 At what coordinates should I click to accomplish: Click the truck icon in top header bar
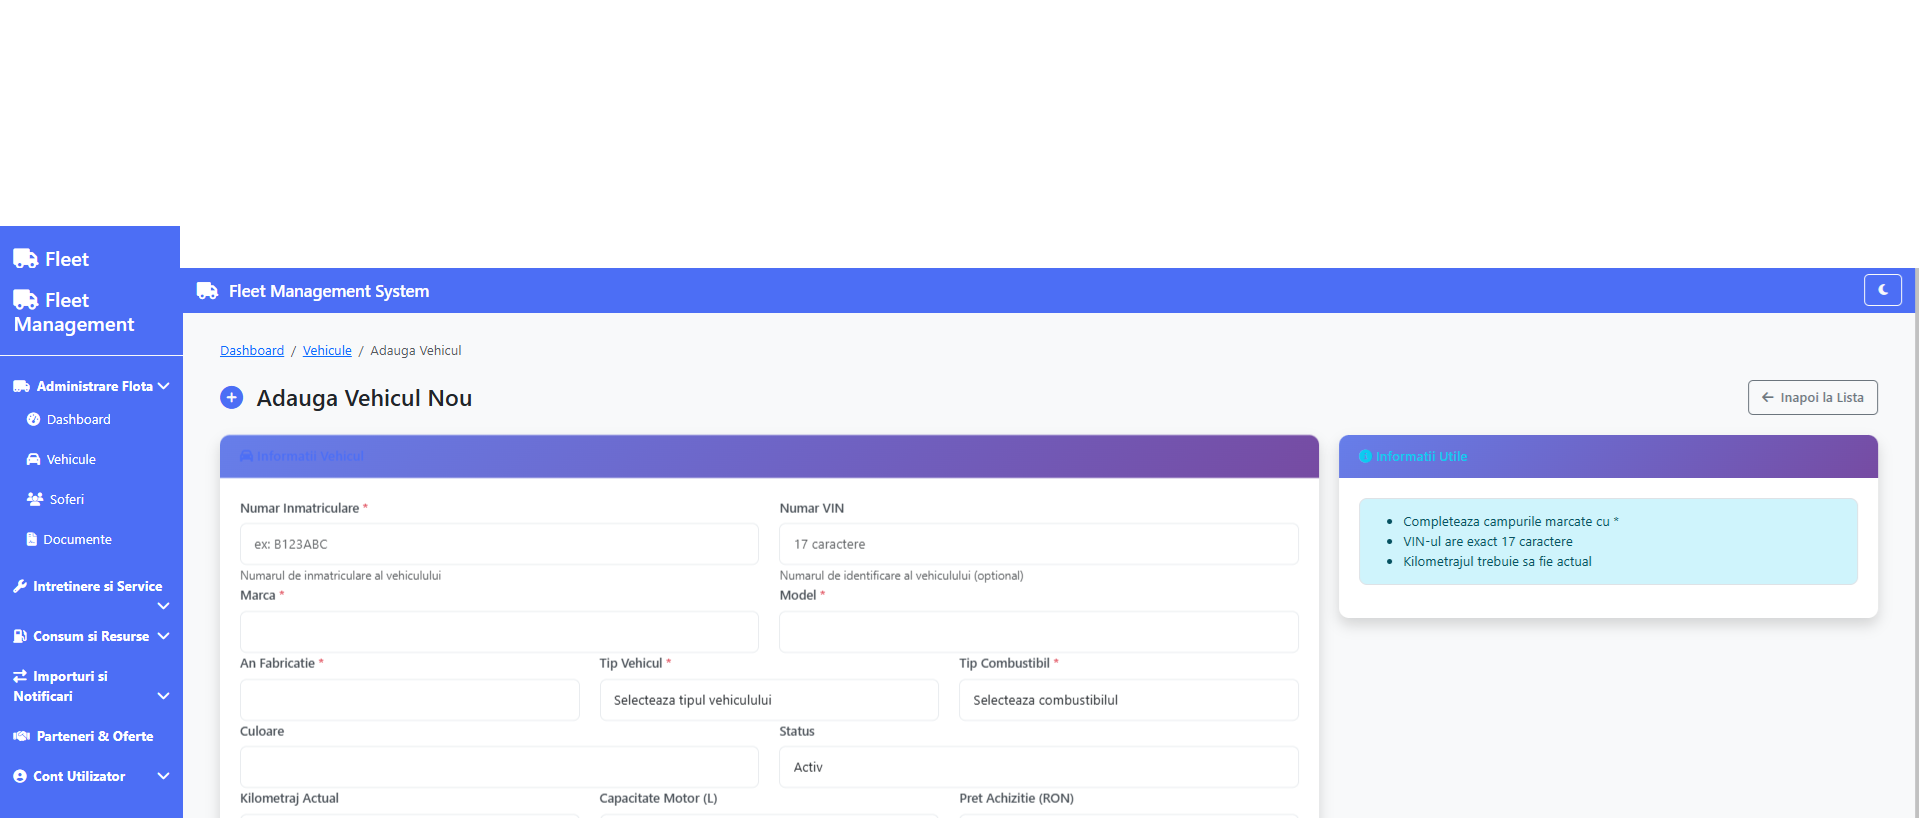click(207, 291)
